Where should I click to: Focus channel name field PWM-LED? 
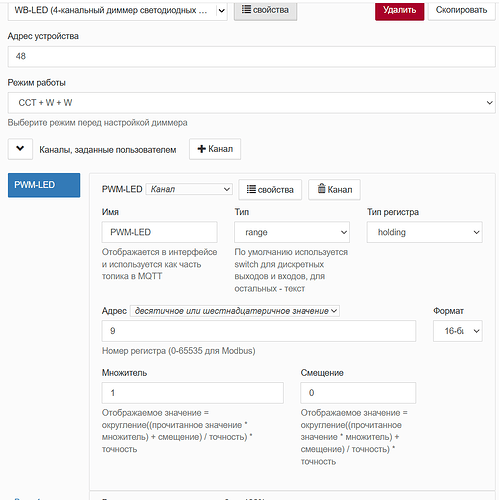coord(160,232)
